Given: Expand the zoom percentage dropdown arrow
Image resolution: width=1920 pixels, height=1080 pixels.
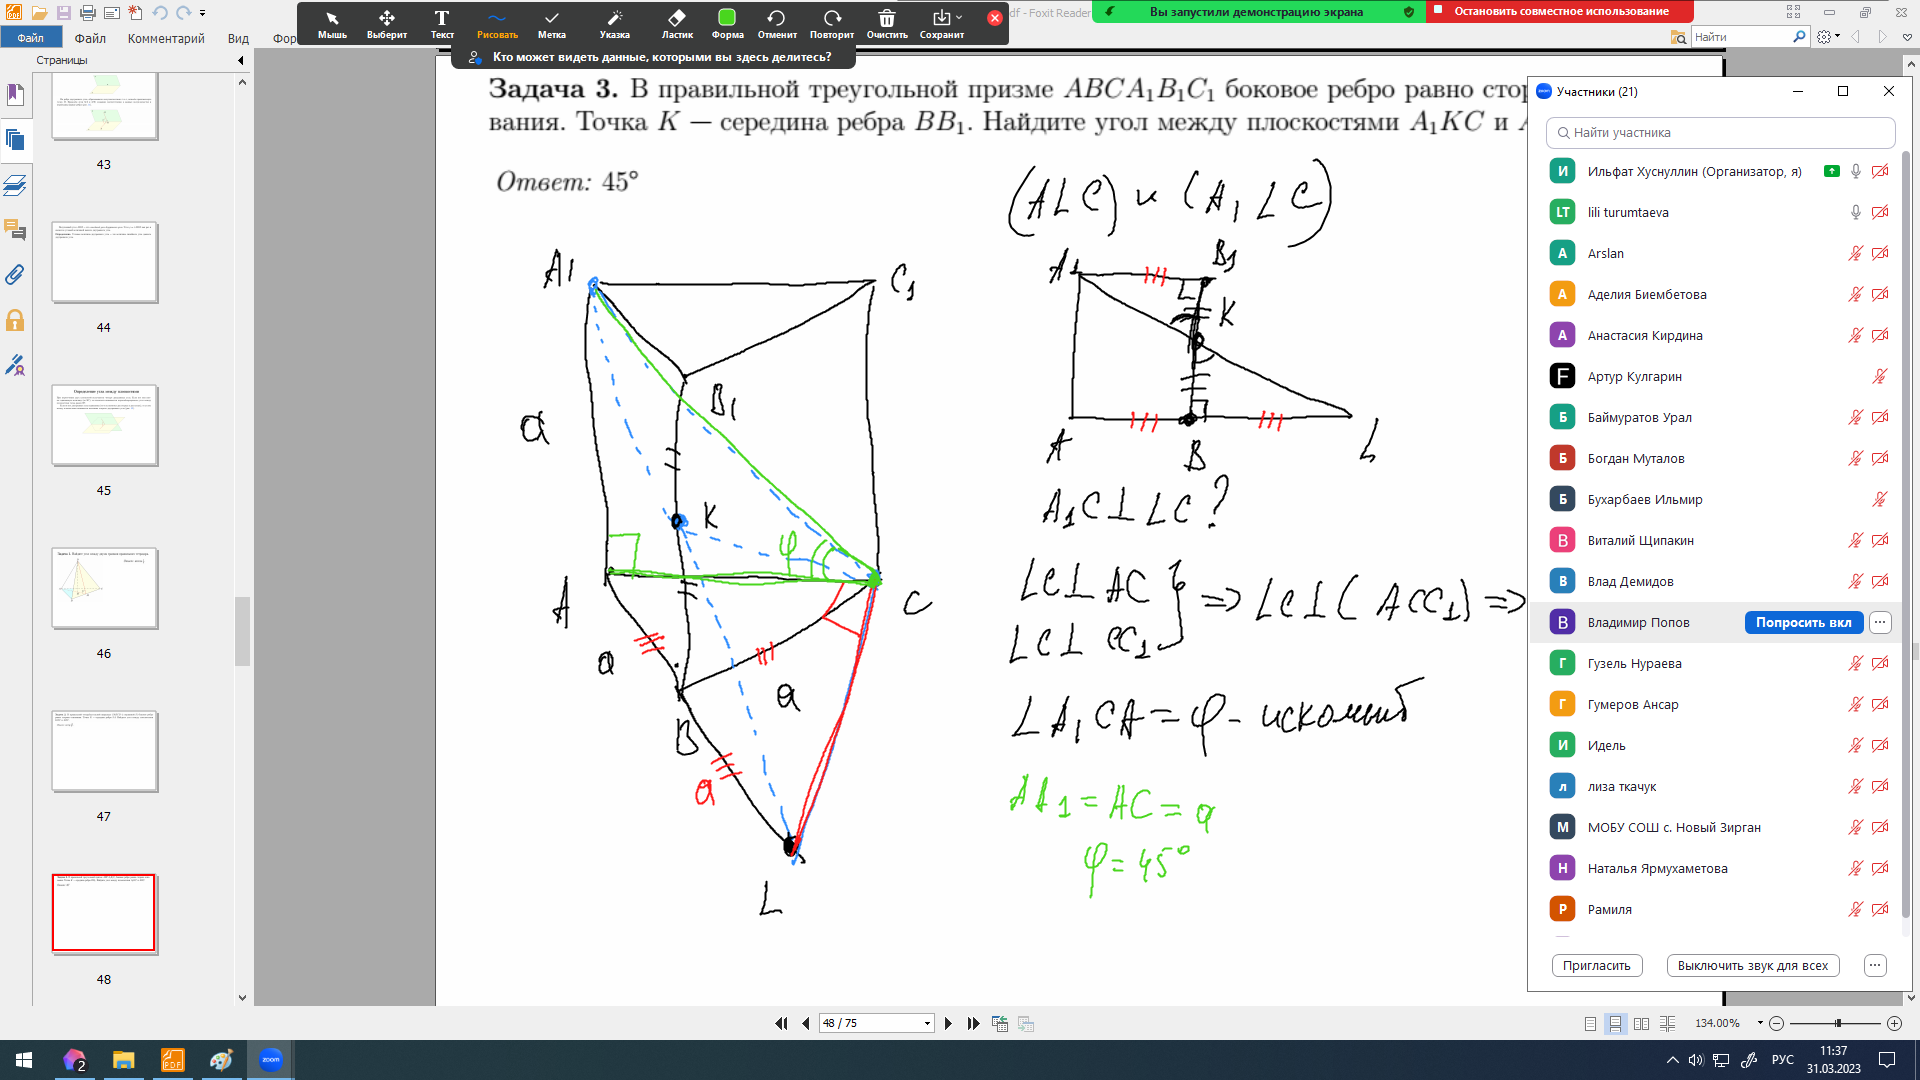Looking at the screenshot, I should coord(1760,1023).
